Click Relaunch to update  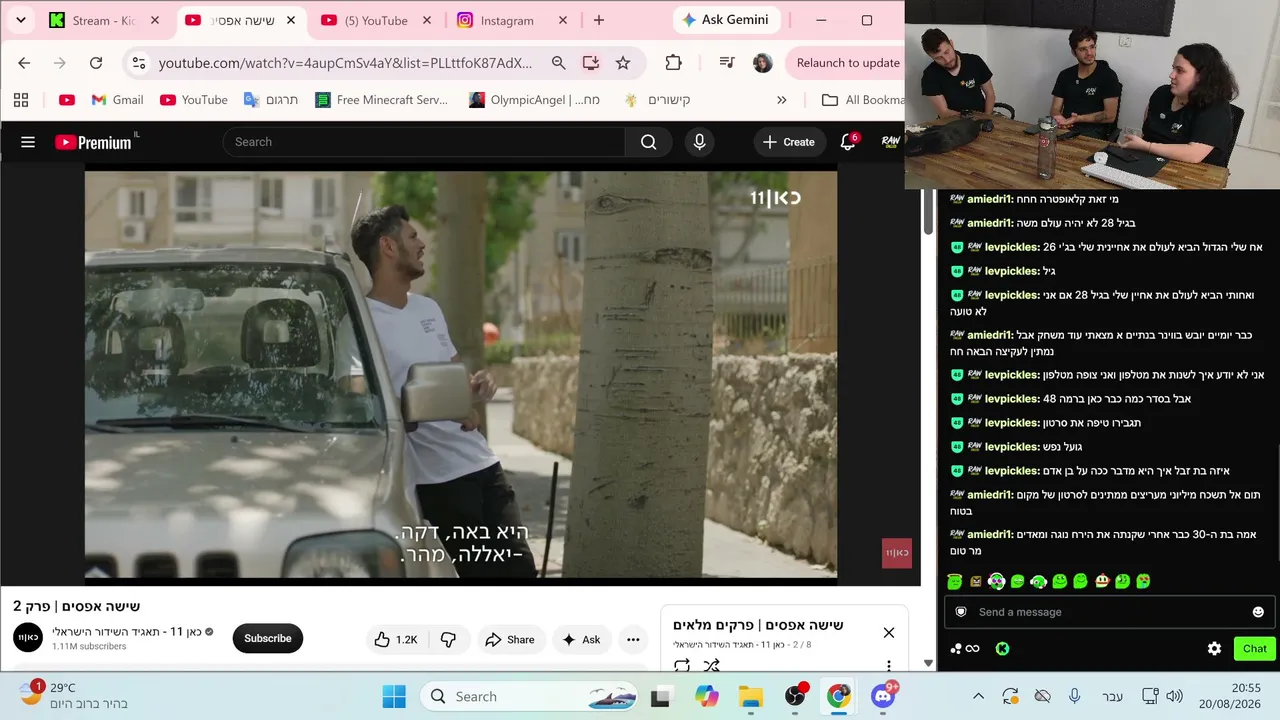click(x=848, y=63)
